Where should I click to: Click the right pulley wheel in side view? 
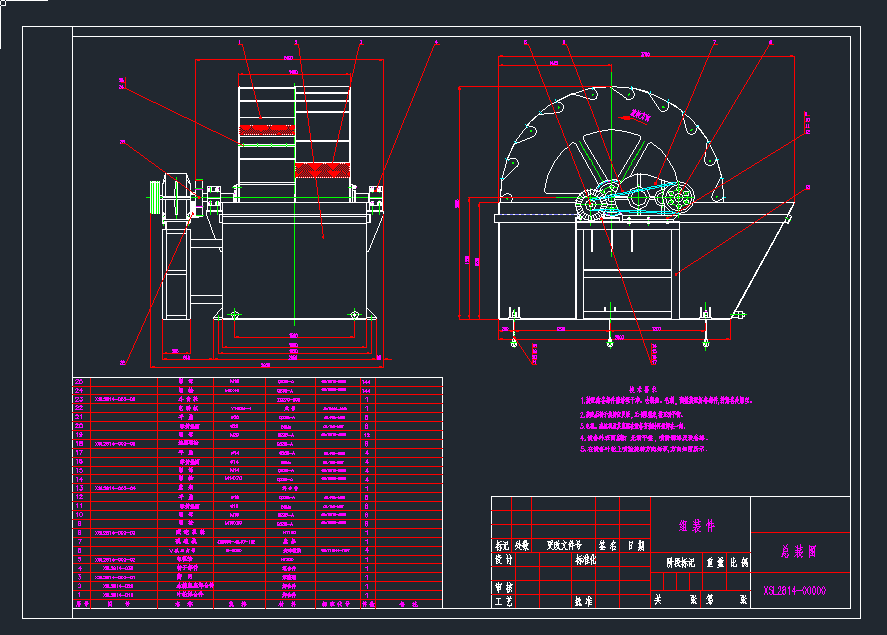pos(680,199)
